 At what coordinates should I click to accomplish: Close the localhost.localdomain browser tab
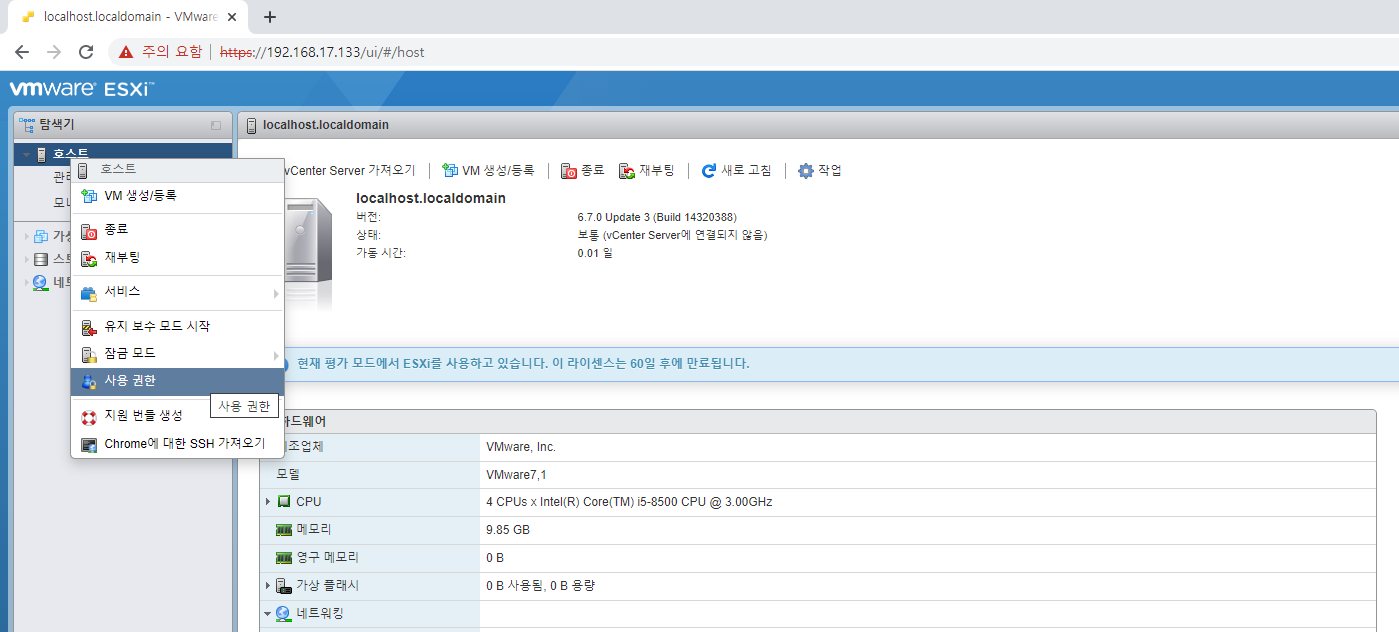click(x=234, y=17)
